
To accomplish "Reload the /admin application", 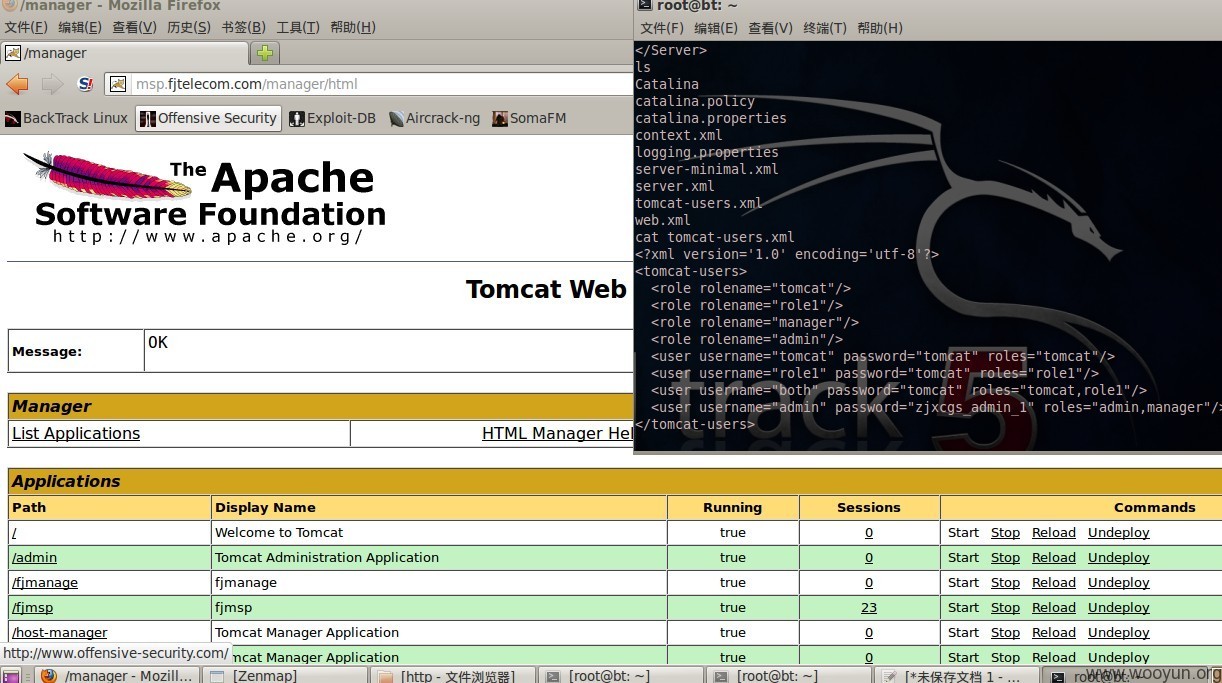I will (x=1054, y=558).
